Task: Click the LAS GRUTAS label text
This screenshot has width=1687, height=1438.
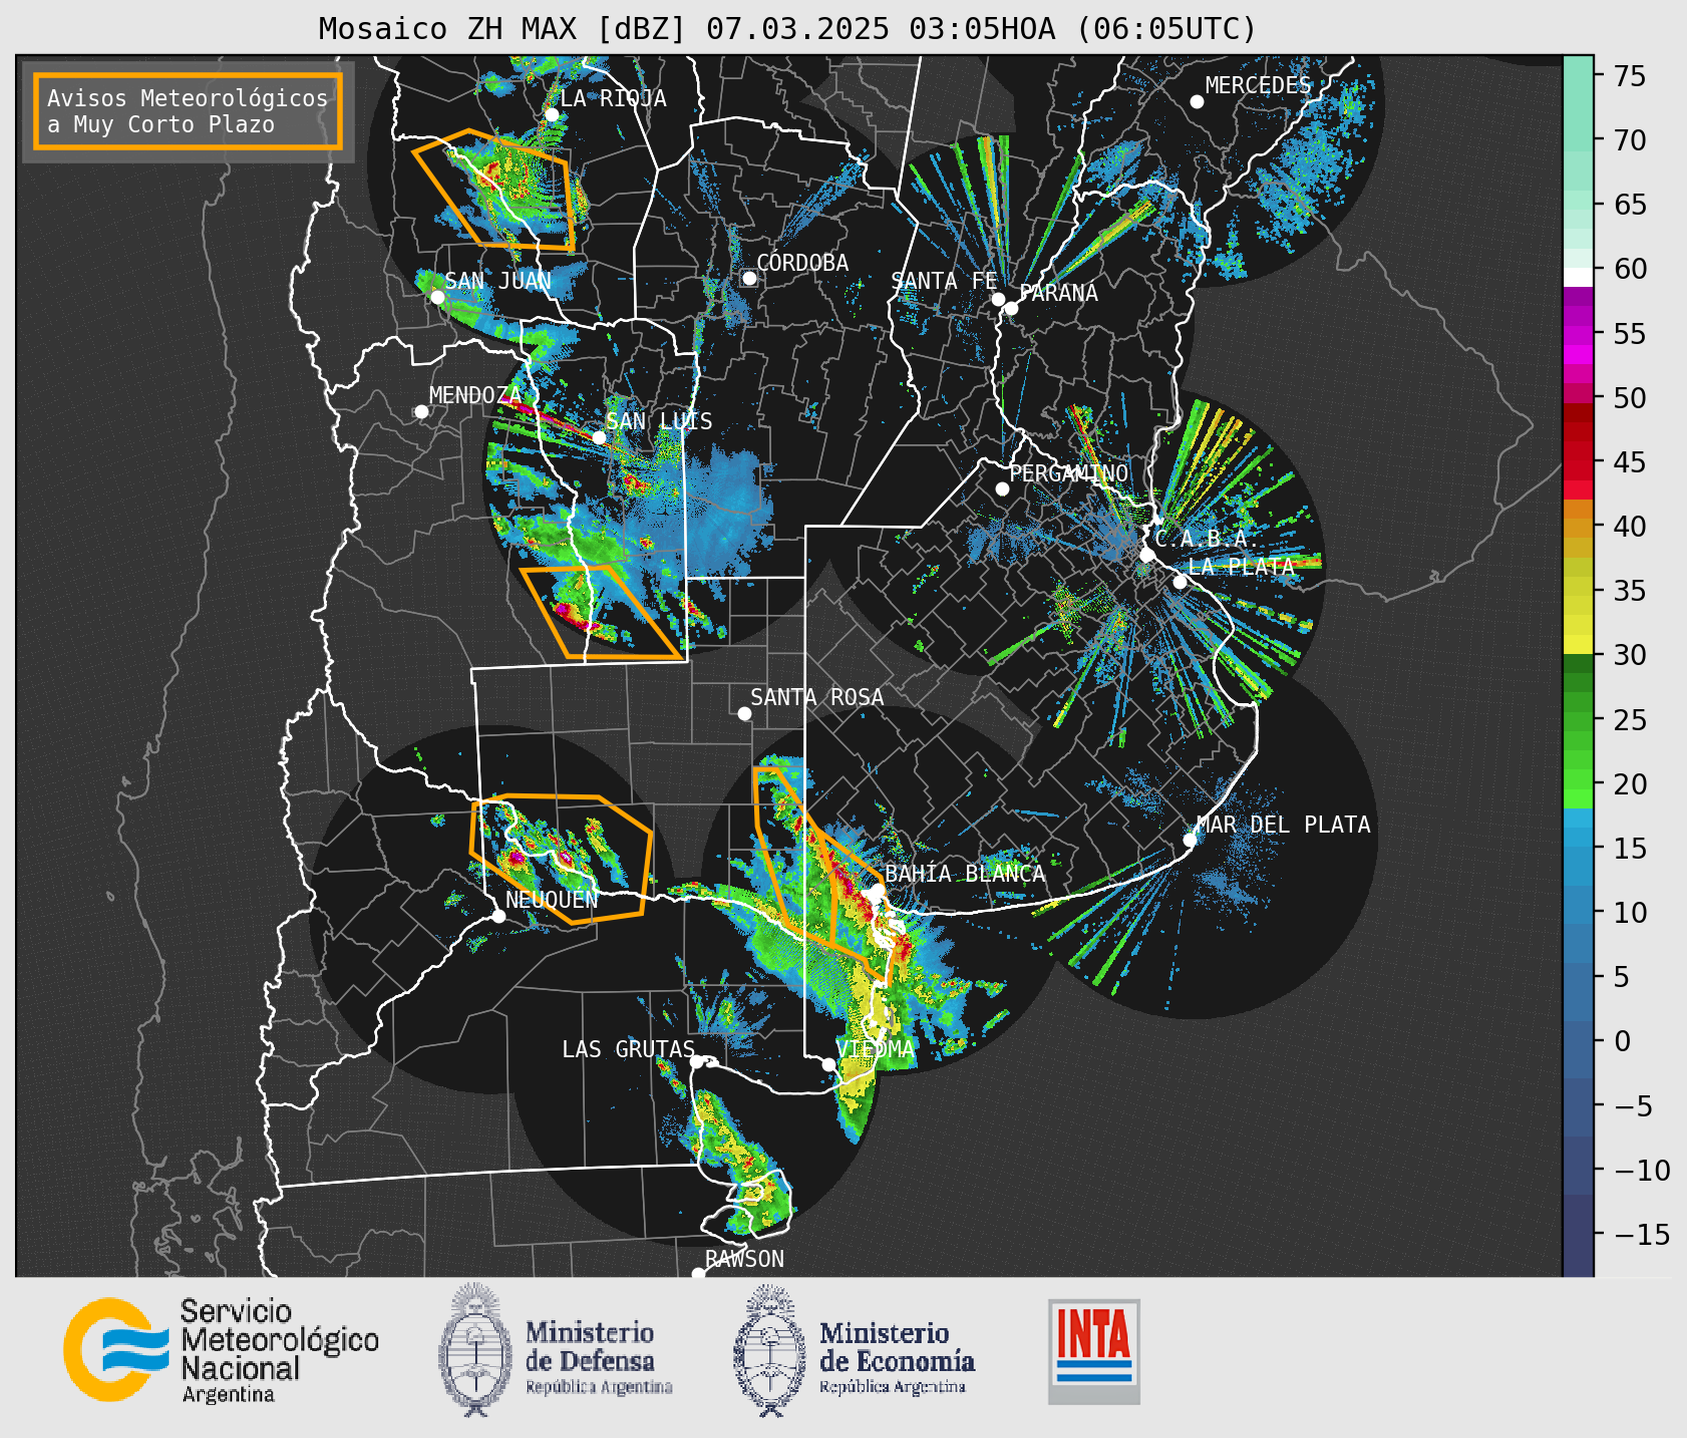Action: point(628,1049)
